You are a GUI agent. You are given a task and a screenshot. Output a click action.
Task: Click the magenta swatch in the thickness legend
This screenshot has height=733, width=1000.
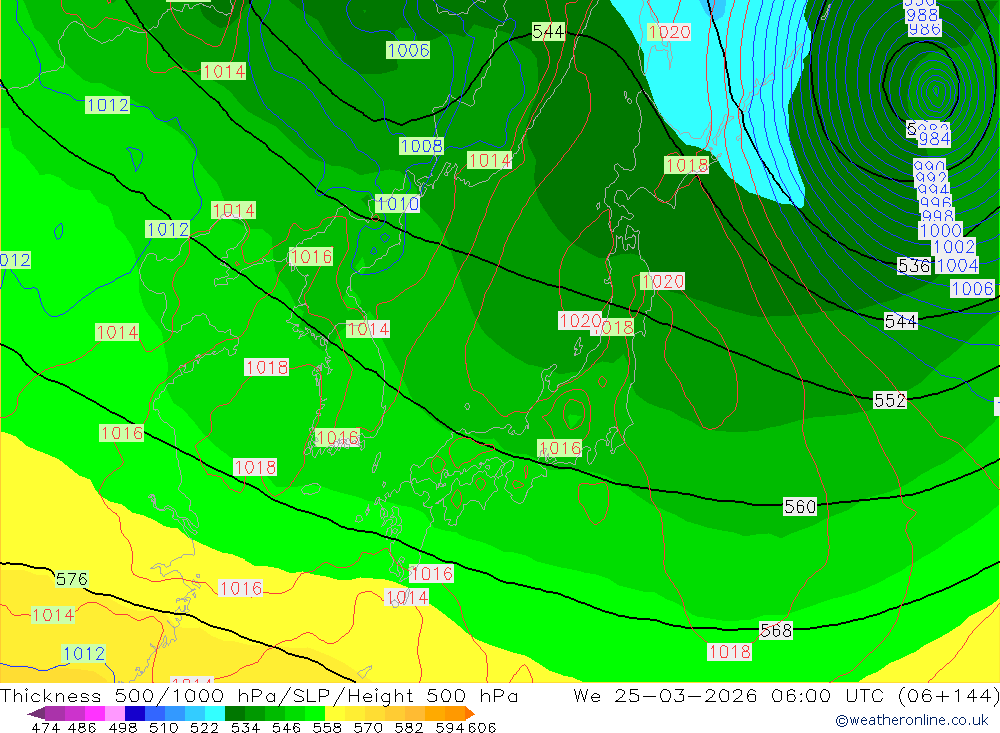(94, 713)
